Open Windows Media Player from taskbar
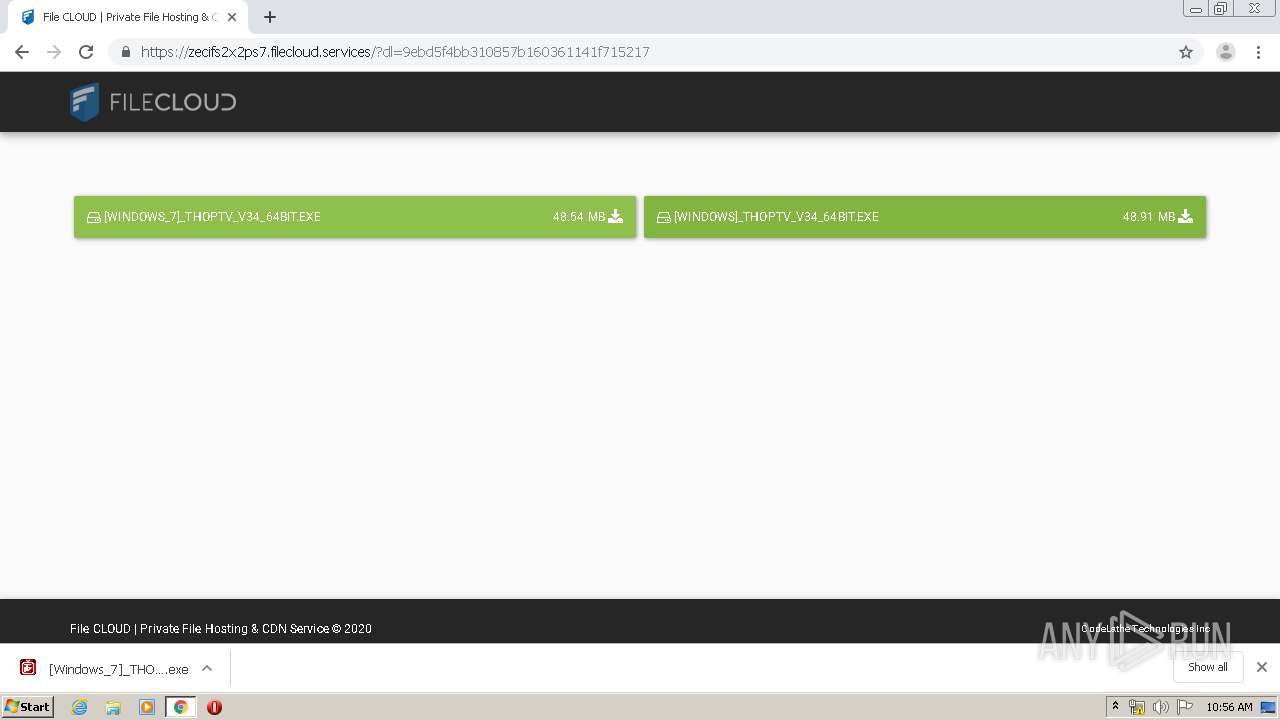The height and width of the screenshot is (720, 1280). click(147, 707)
